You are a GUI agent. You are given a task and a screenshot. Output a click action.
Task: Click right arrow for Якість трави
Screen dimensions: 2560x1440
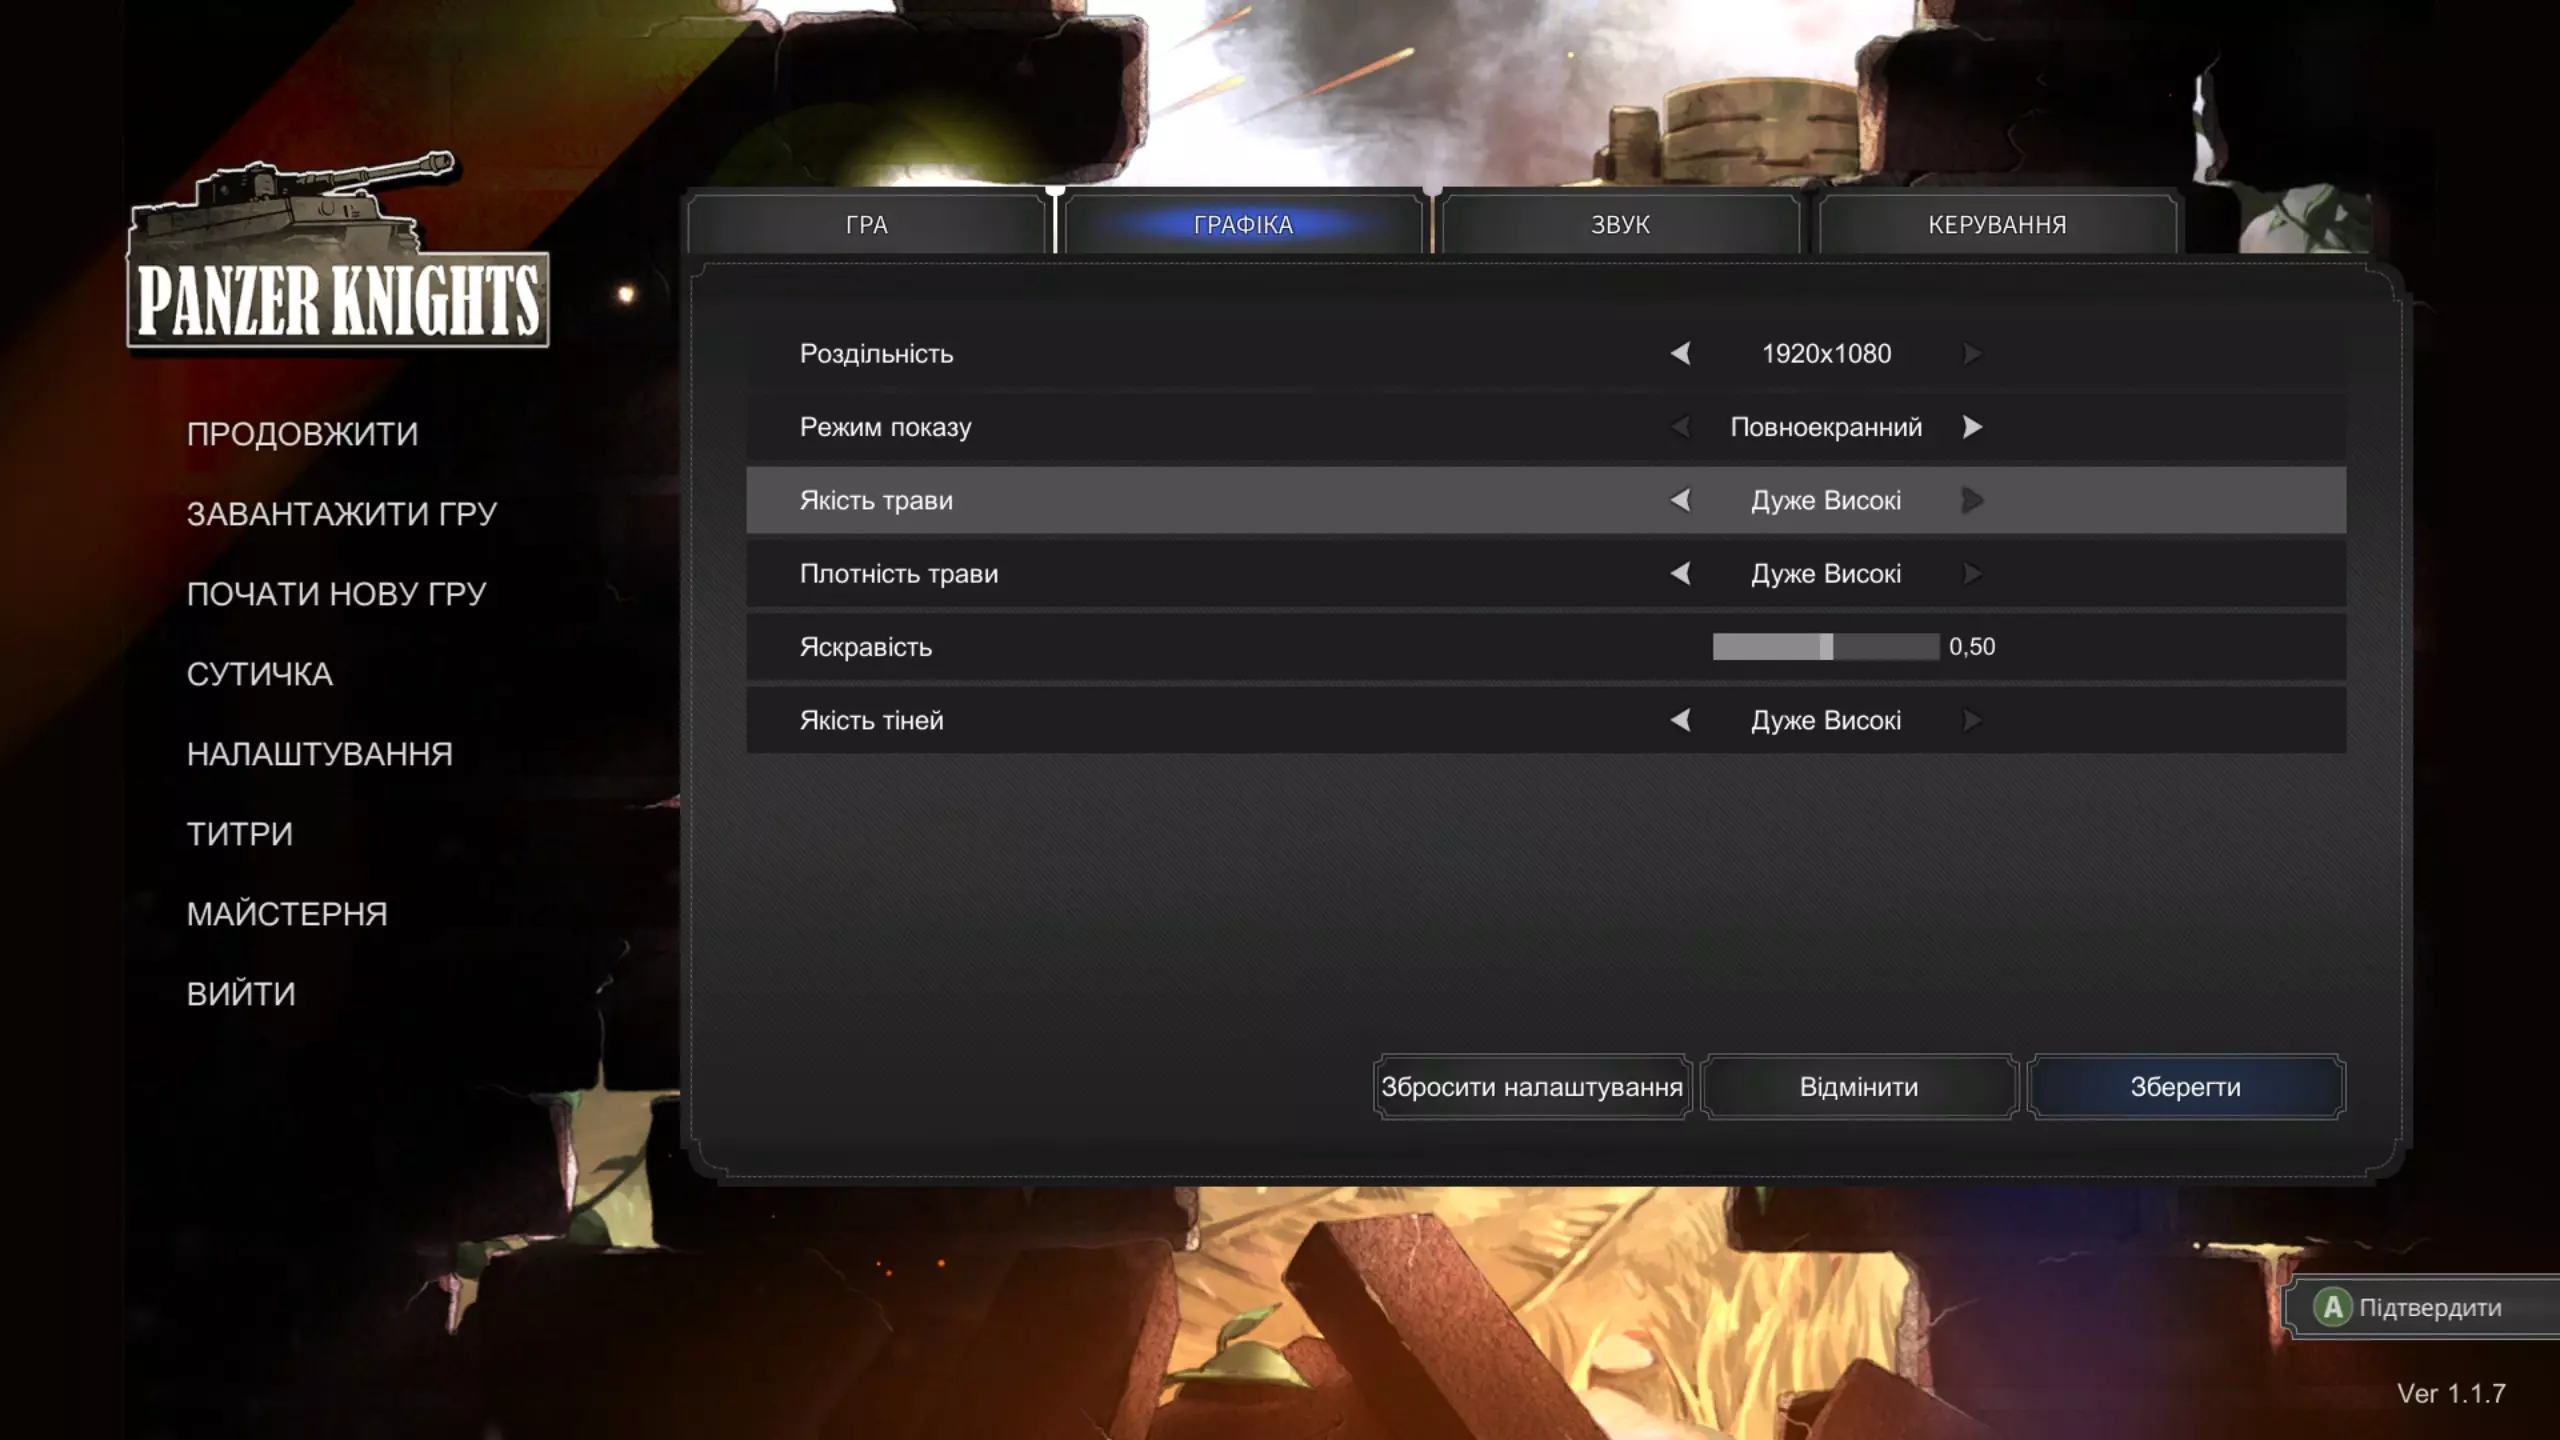(1972, 500)
